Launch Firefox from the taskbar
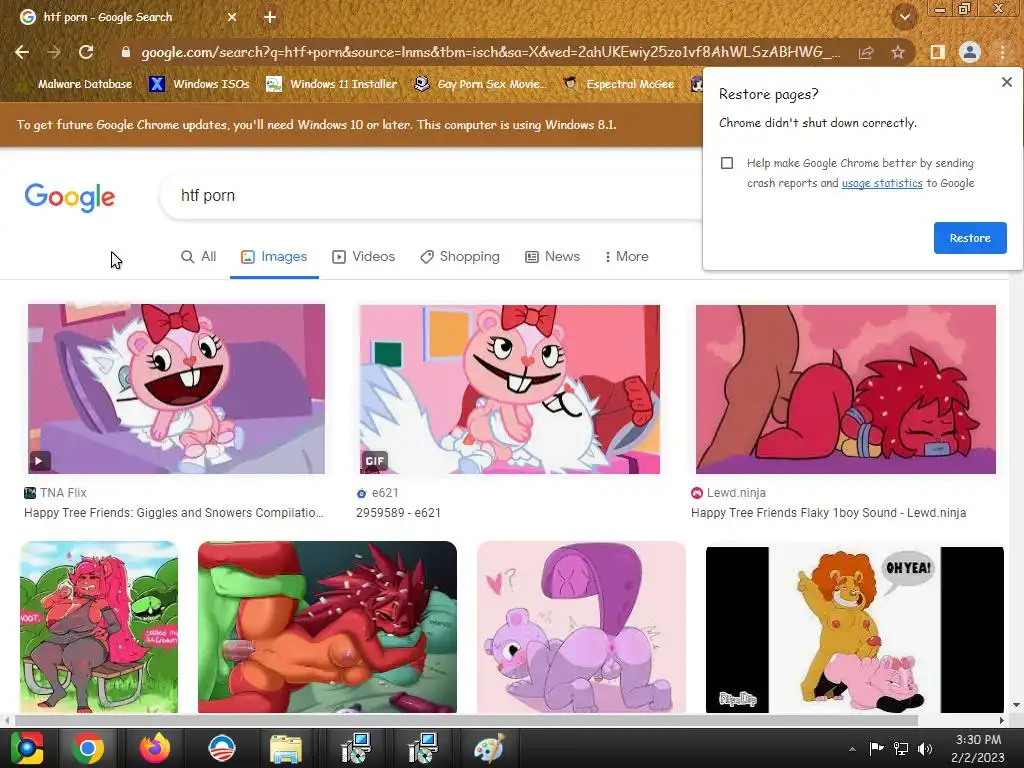This screenshot has height=768, width=1024. pyautogui.click(x=155, y=748)
